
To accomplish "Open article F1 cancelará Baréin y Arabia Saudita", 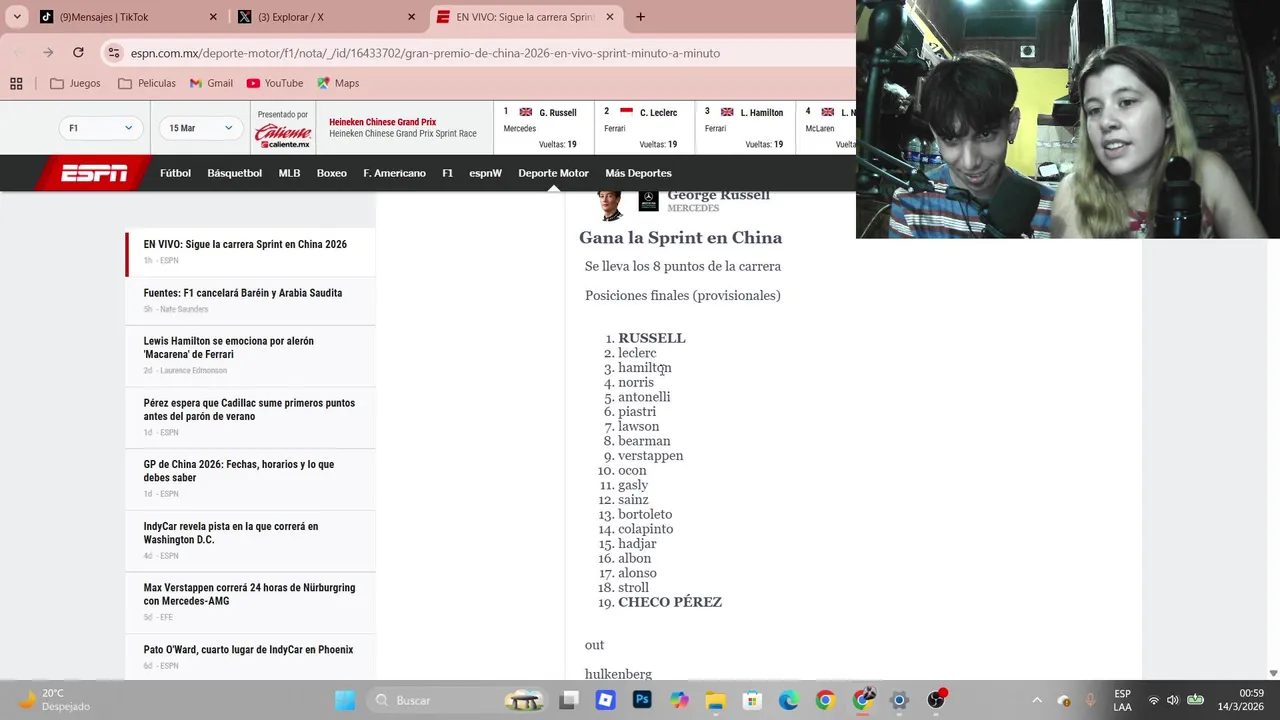I will tap(242, 293).
